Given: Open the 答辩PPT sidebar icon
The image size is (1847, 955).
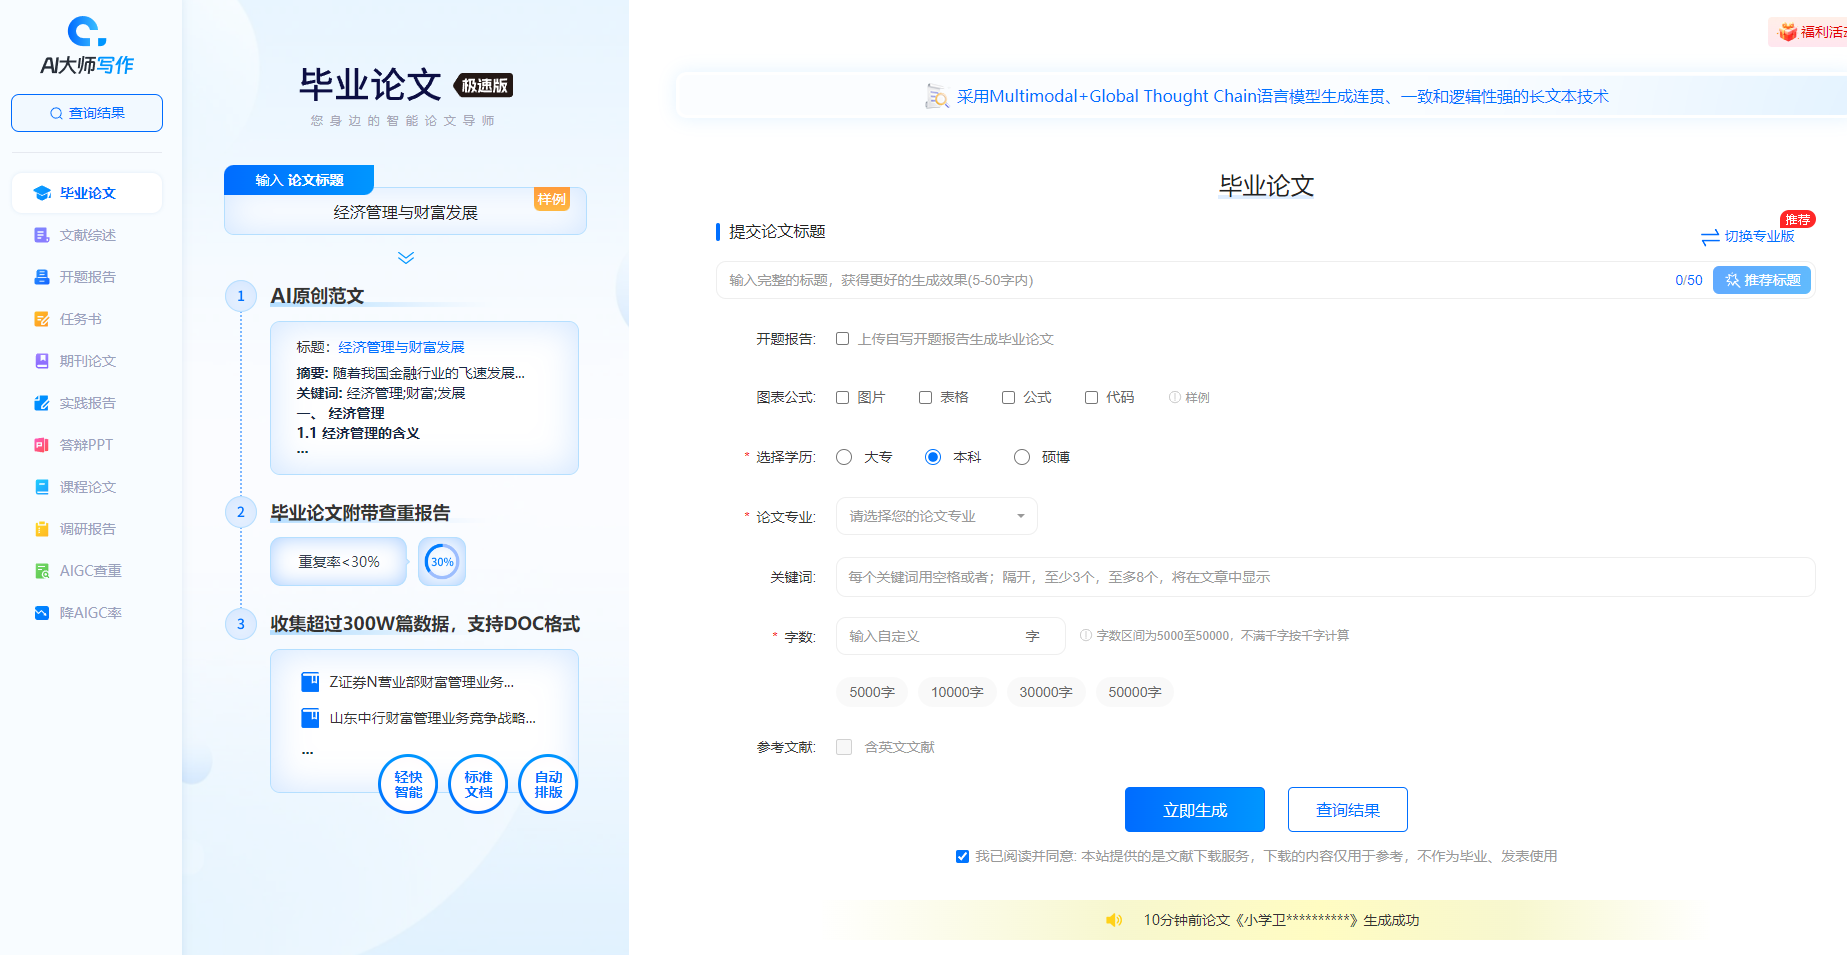Looking at the screenshot, I should point(42,445).
